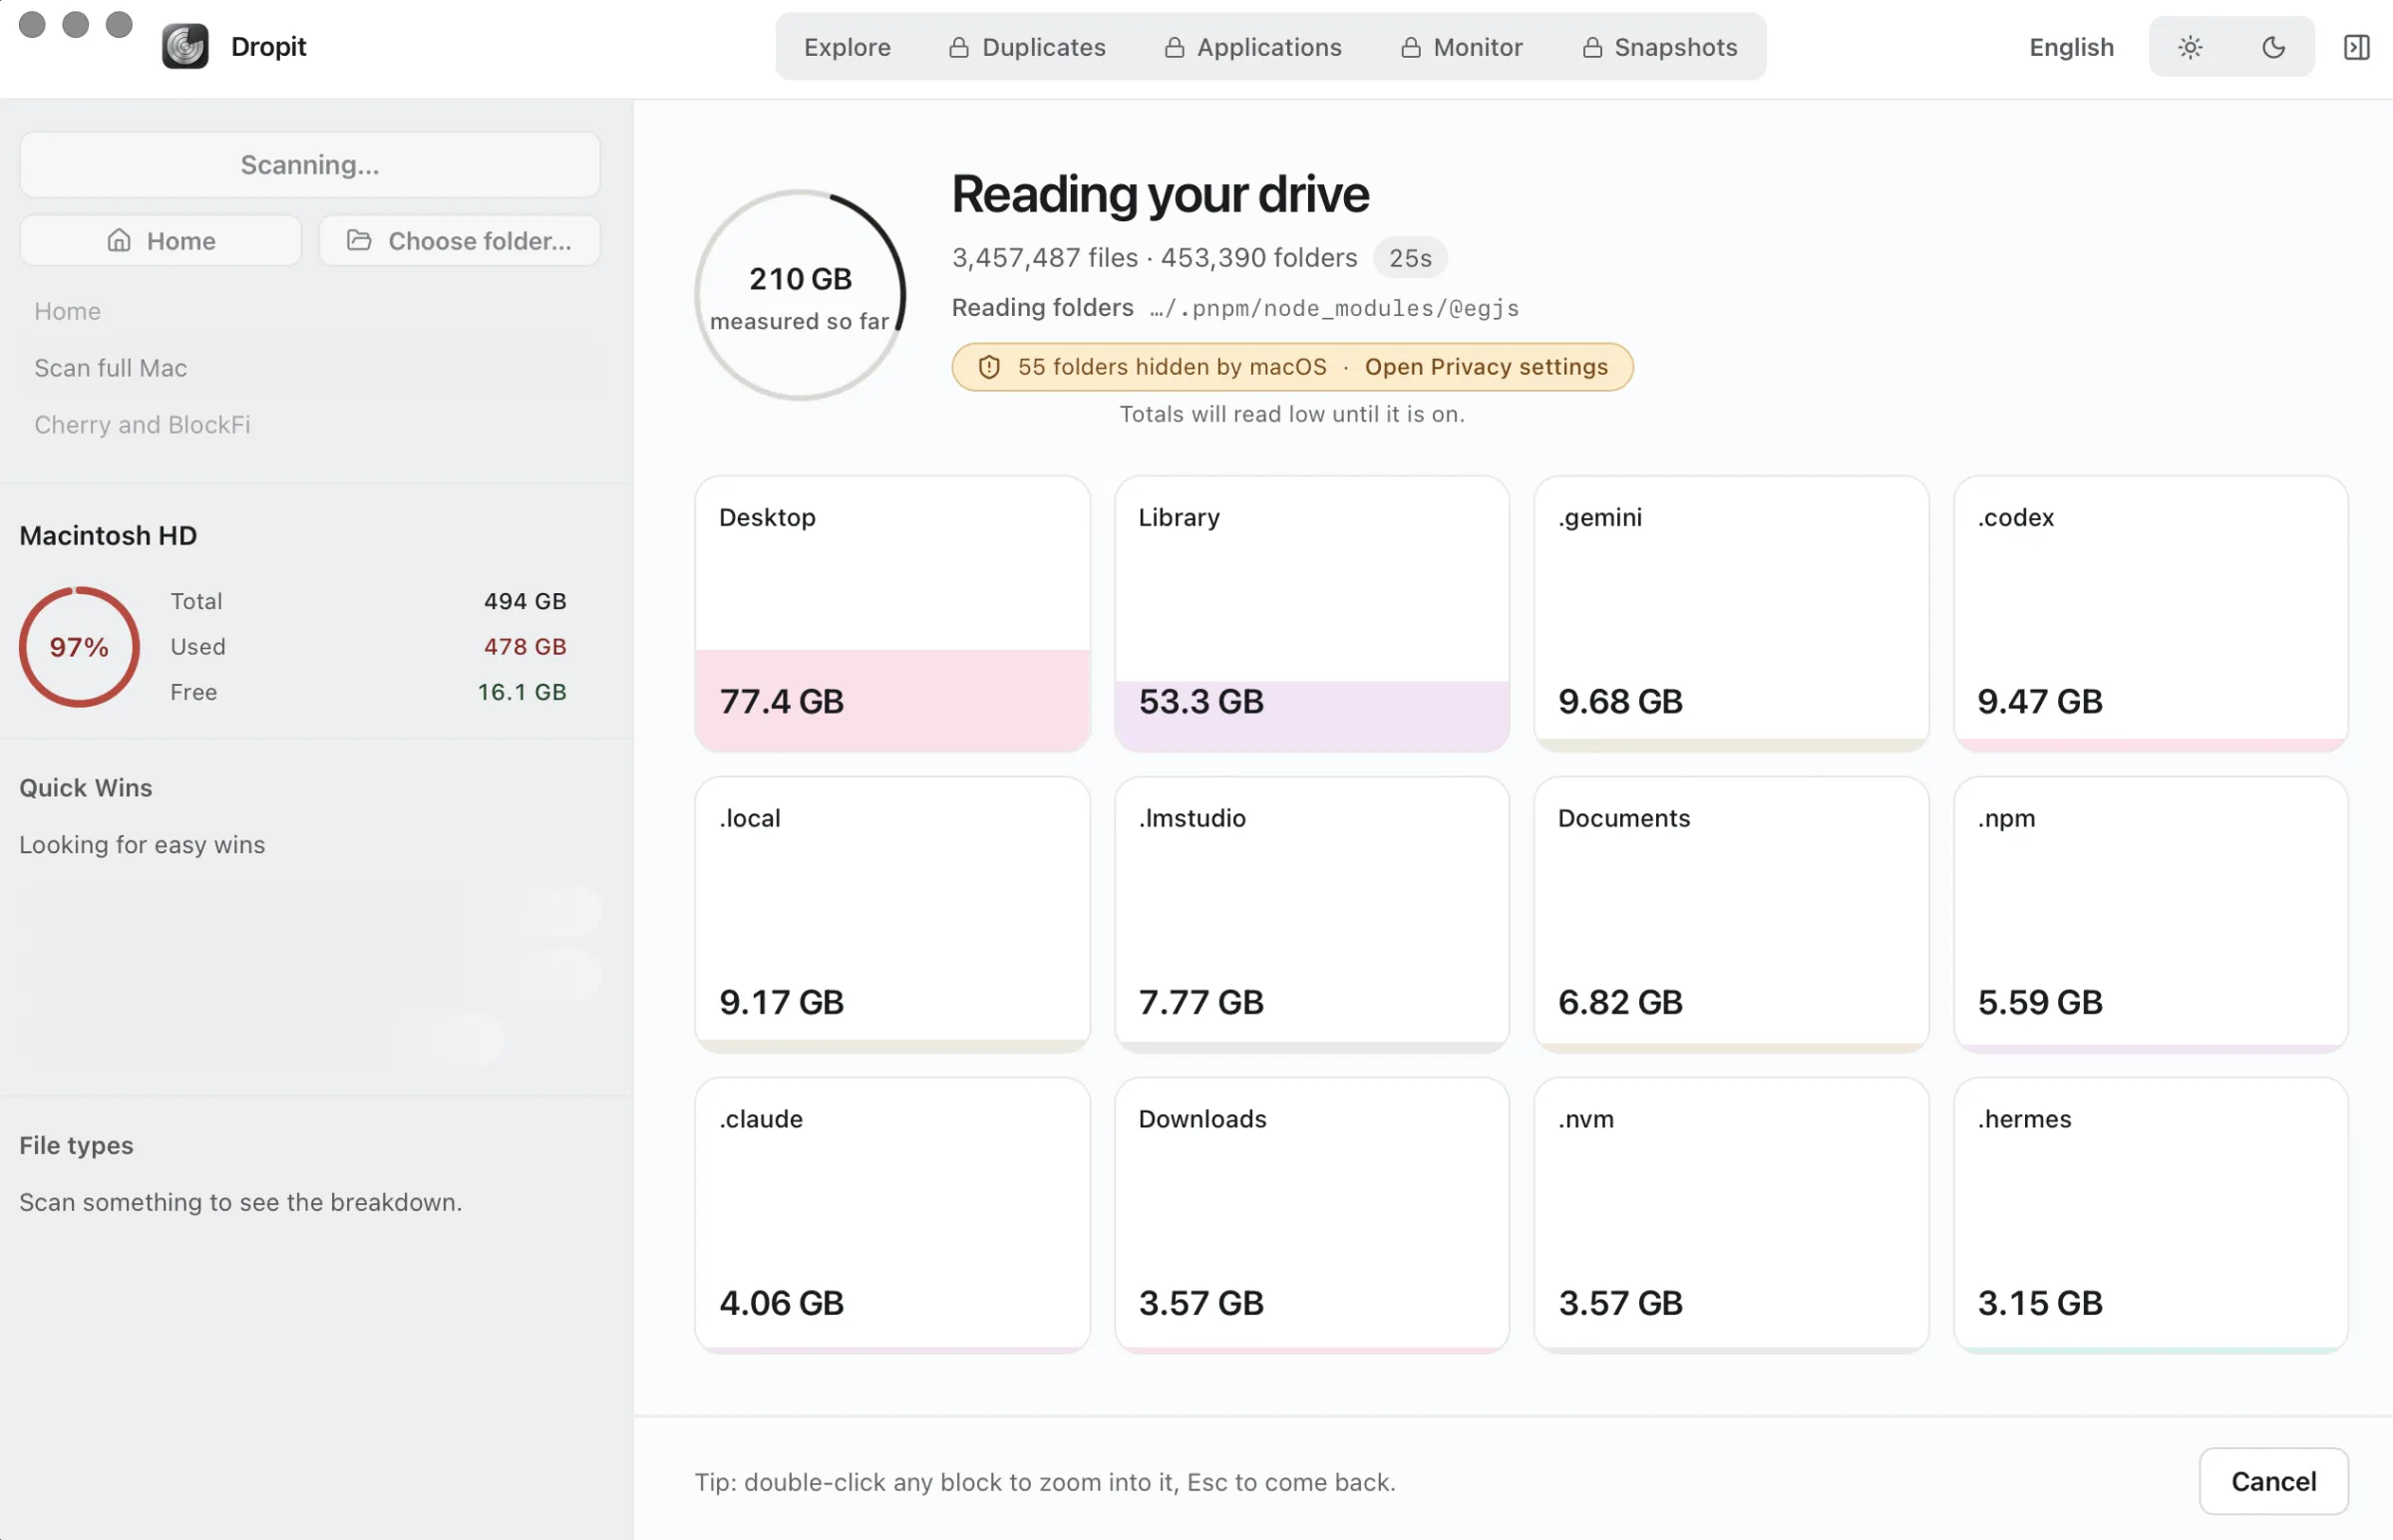Select the .gemini folder block

tap(1731, 614)
